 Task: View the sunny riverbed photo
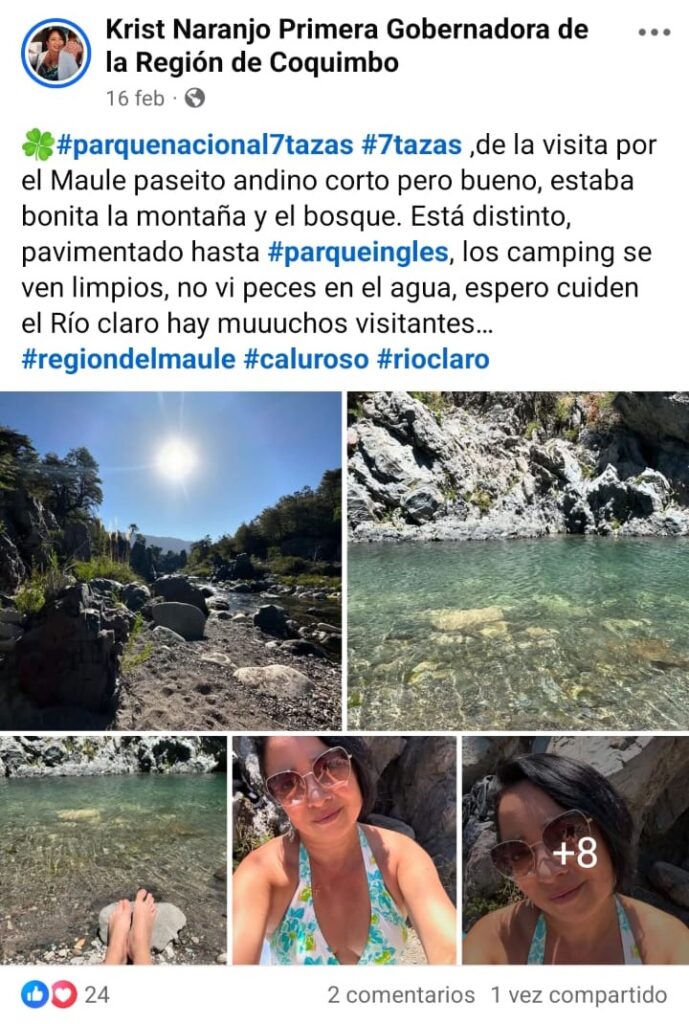[x=170, y=560]
